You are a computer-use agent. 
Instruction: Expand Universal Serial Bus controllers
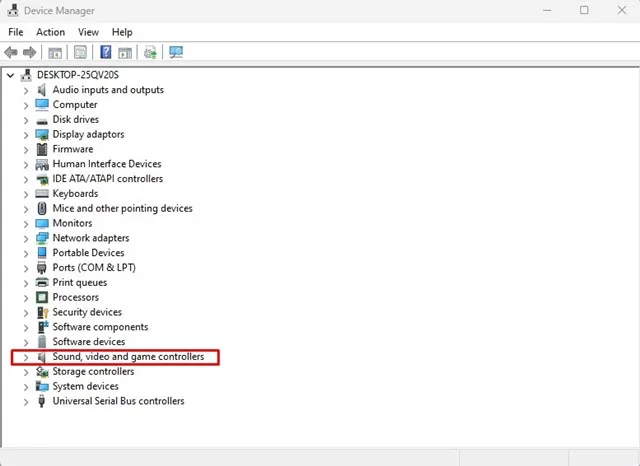pyautogui.click(x=26, y=402)
